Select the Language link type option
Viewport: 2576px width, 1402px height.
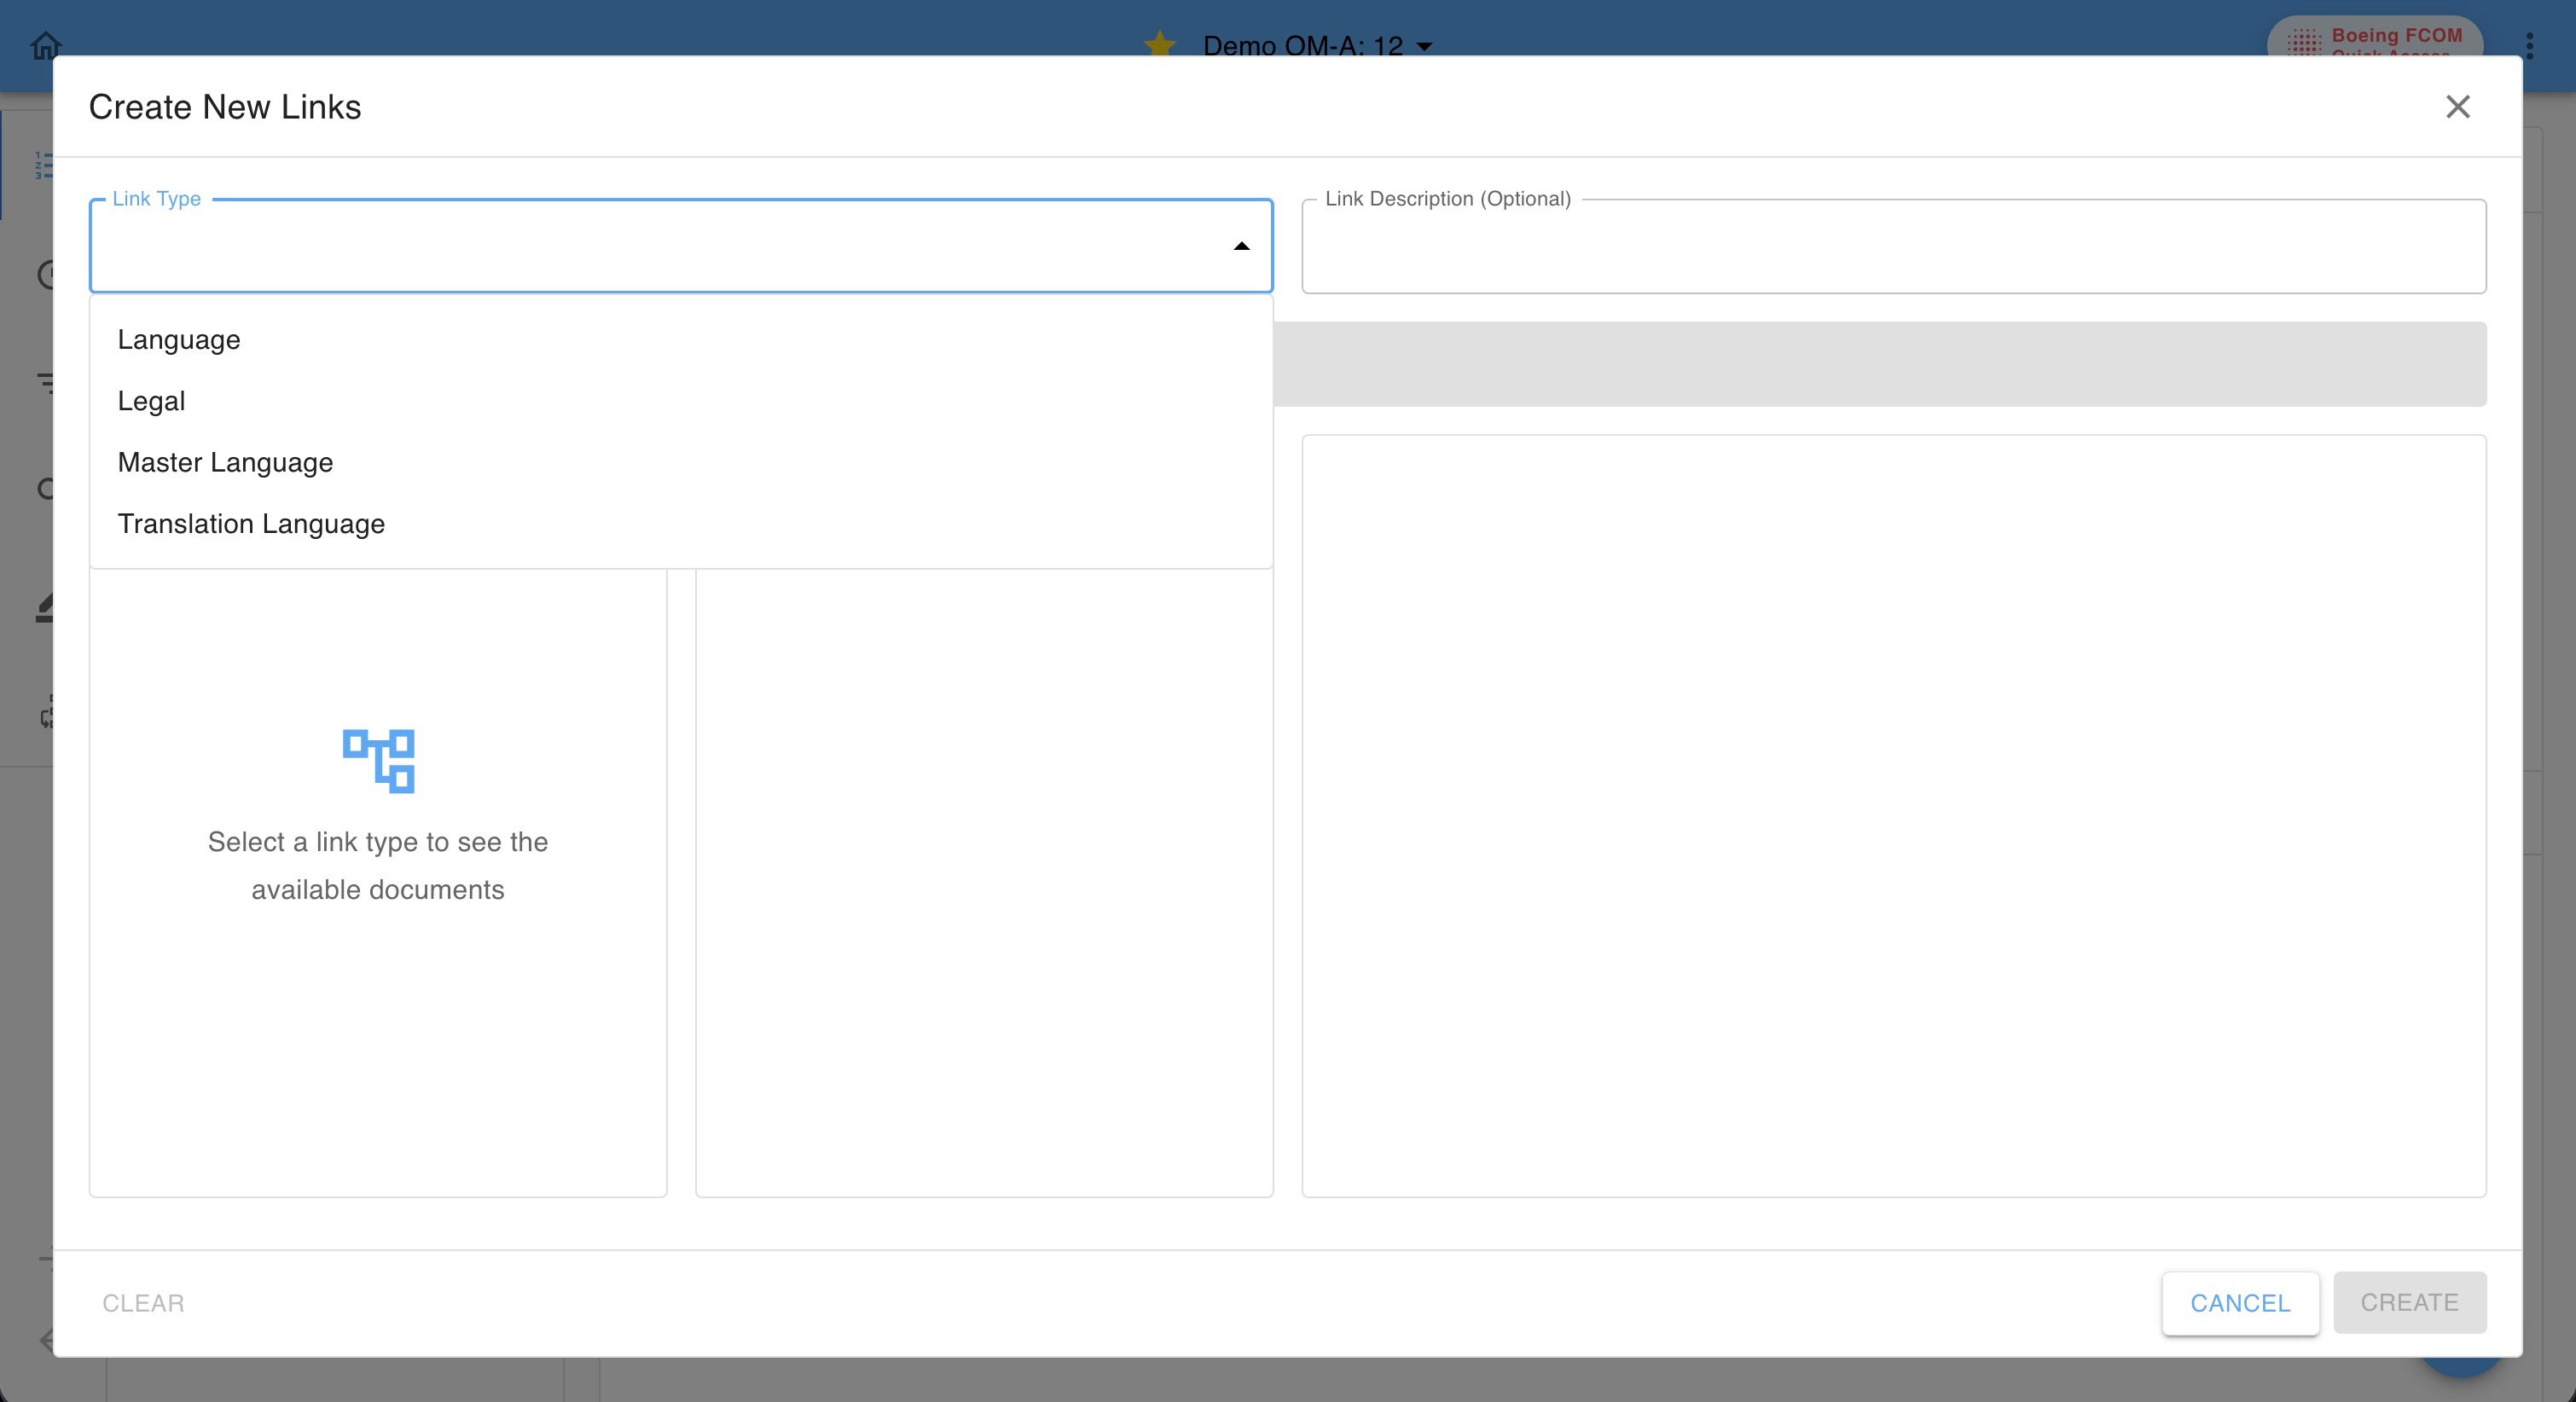179,340
